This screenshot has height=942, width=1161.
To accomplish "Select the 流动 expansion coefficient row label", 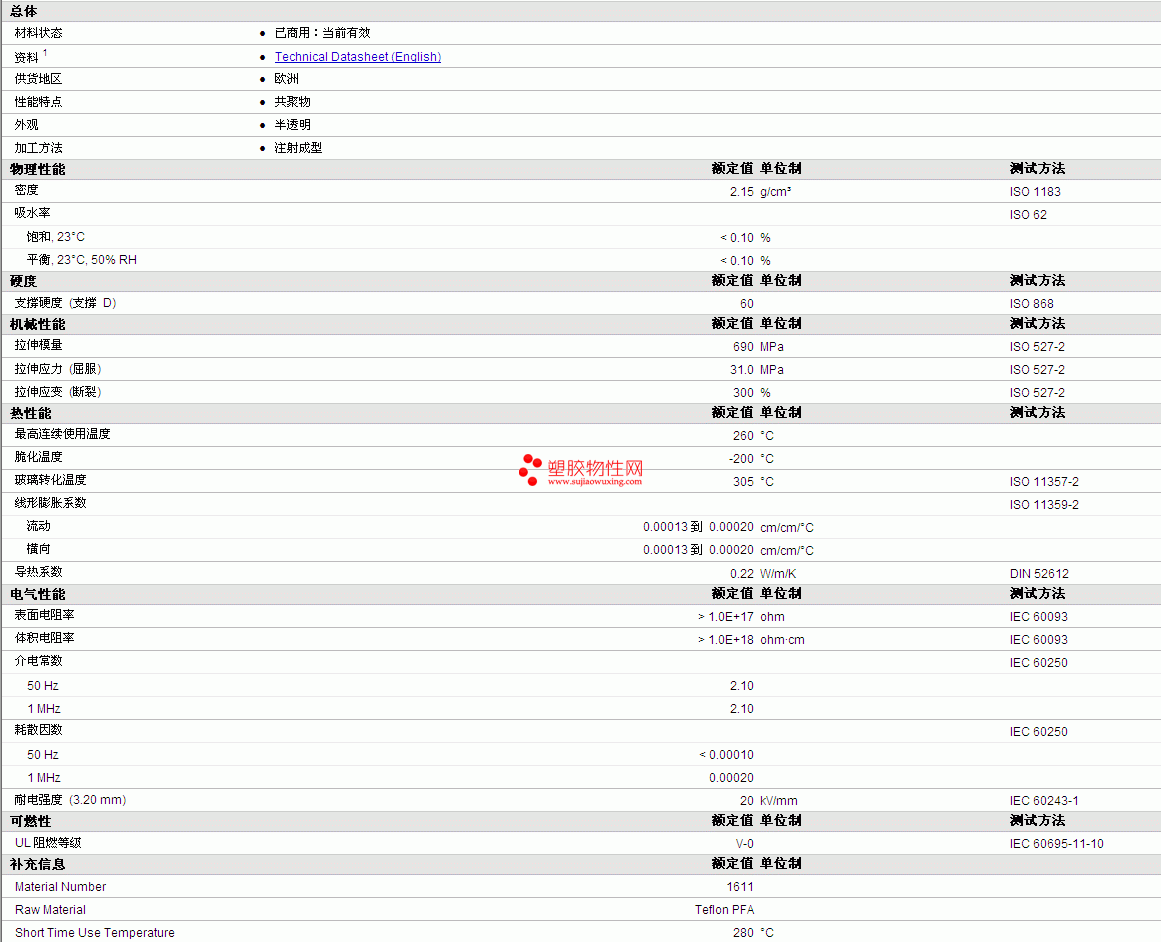I will point(39,527).
